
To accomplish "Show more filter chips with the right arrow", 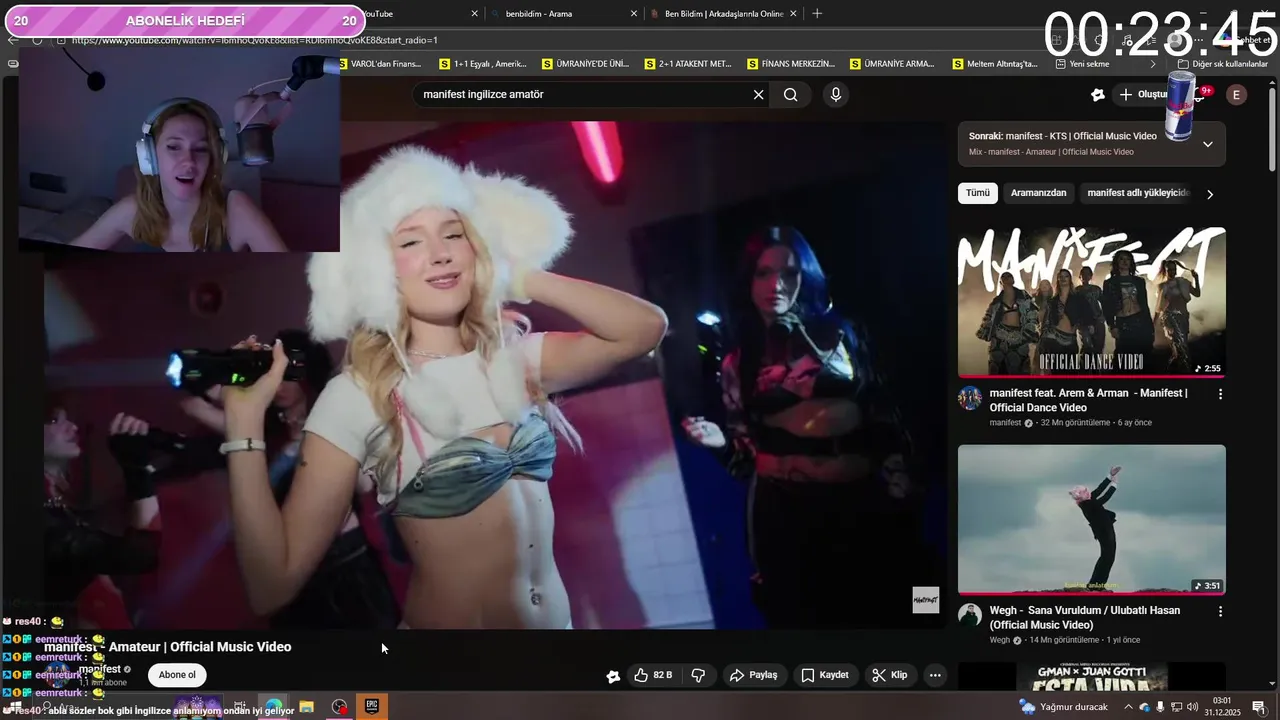I will coord(1209,194).
